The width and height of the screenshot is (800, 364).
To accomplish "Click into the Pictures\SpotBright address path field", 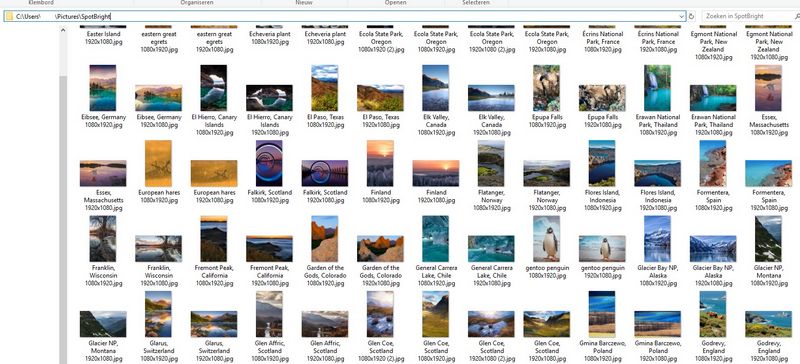I will [x=344, y=16].
